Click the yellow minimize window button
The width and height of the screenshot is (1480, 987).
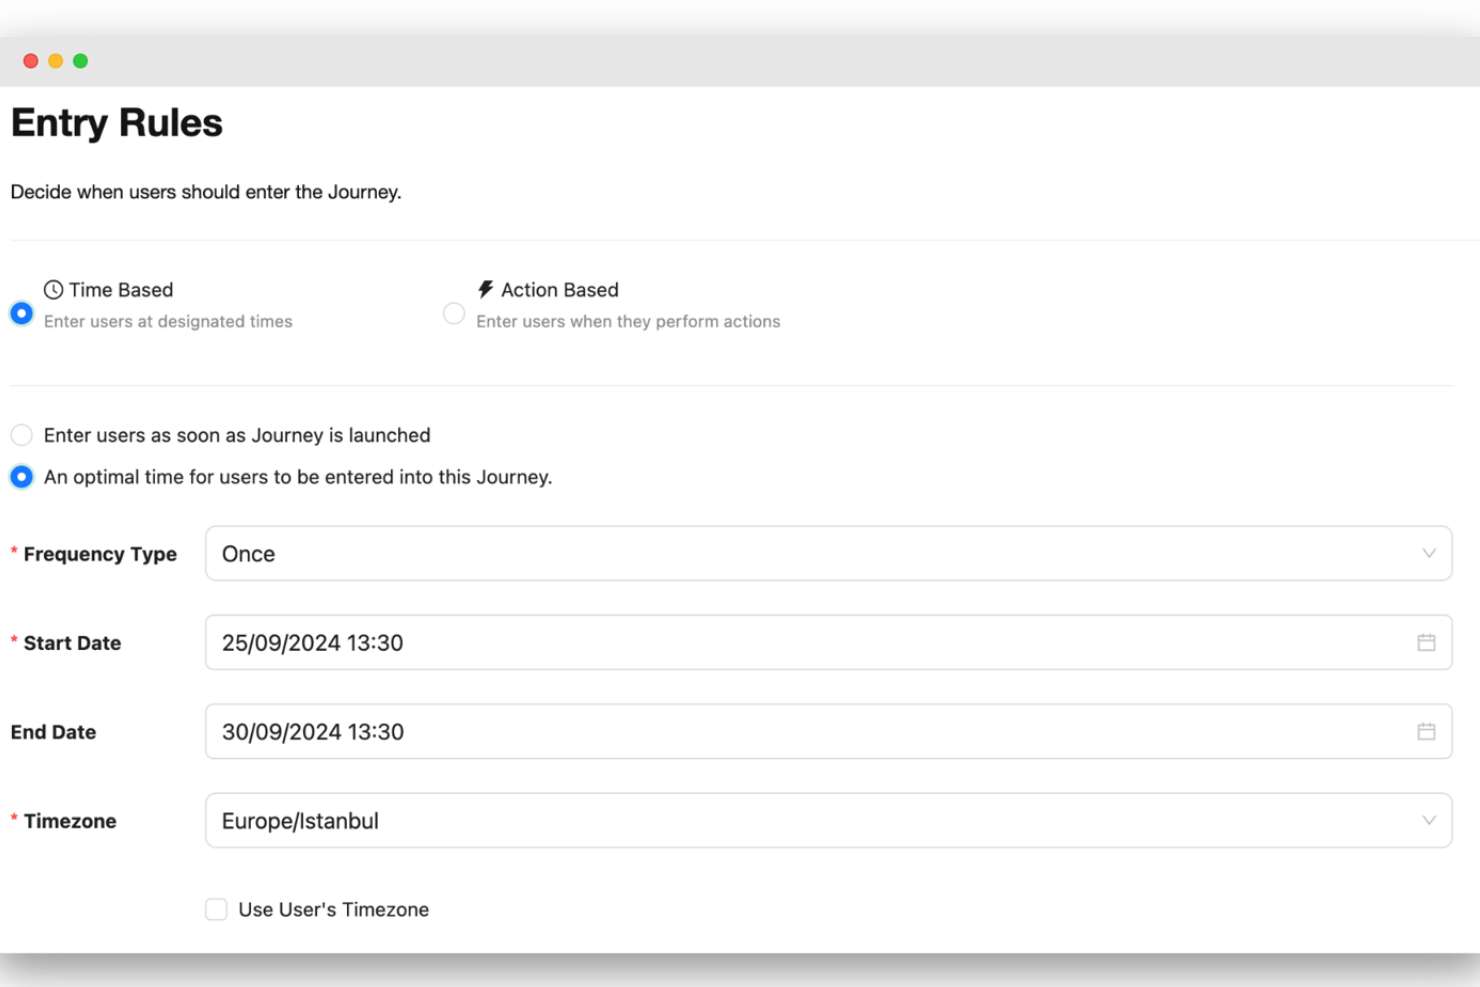coord(55,61)
